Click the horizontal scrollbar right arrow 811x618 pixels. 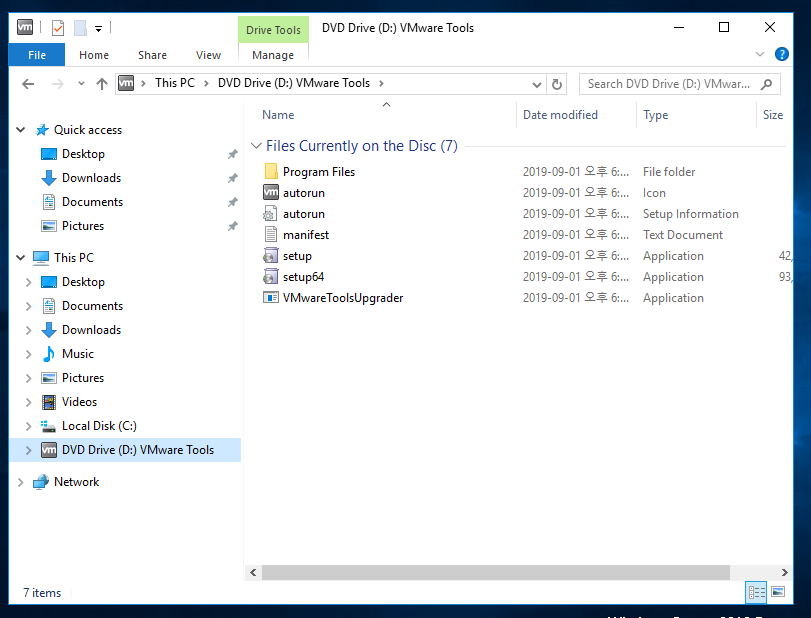point(784,572)
